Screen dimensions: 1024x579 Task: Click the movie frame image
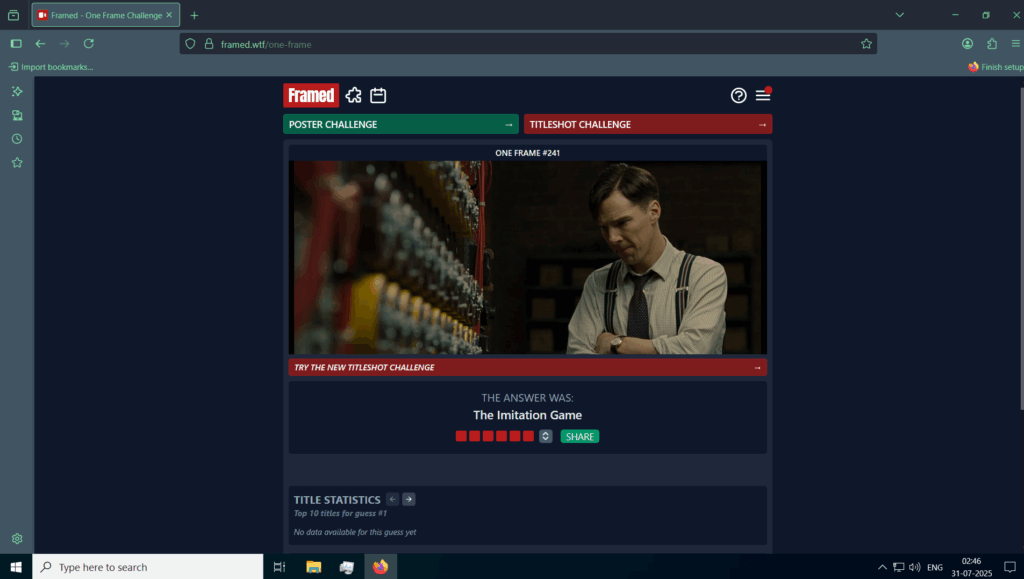(x=527, y=257)
